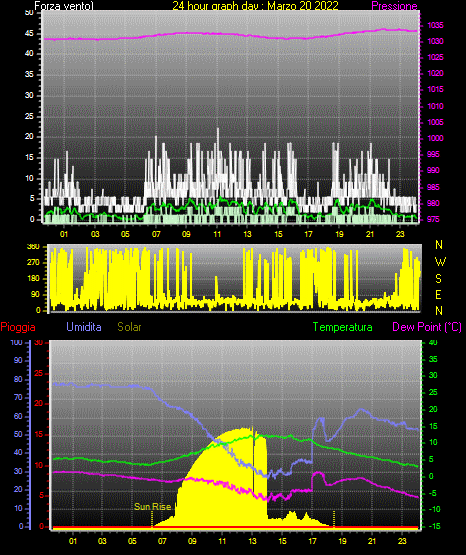This screenshot has width=466, height=555.
Task: Click the E wind direction label
Action: (438, 294)
